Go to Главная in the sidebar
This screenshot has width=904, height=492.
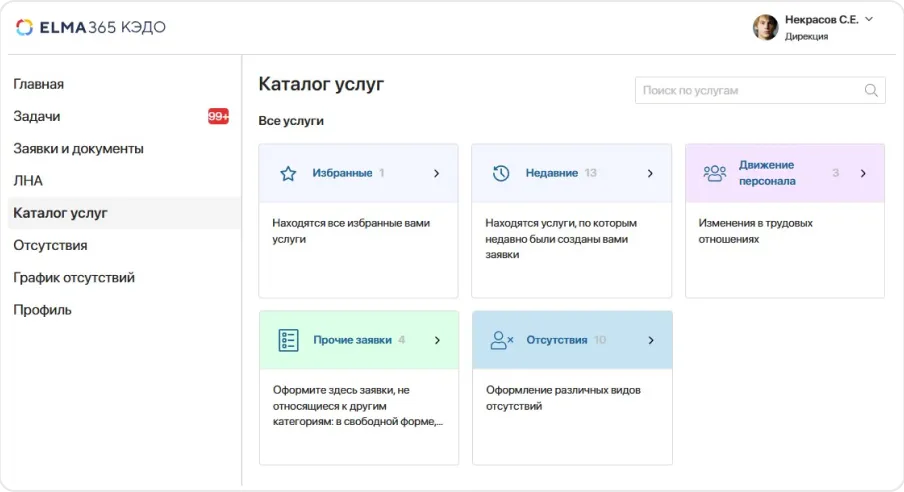point(39,84)
